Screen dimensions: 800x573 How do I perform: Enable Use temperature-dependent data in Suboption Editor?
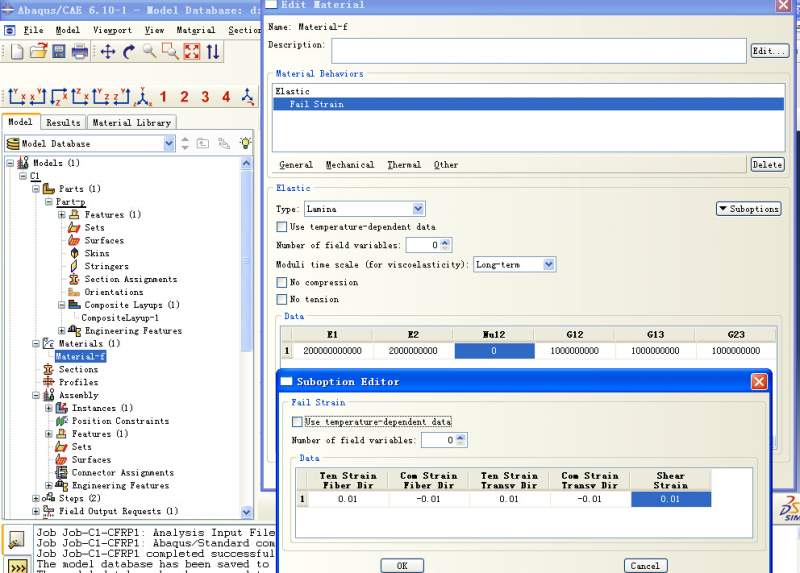pyautogui.click(x=297, y=422)
